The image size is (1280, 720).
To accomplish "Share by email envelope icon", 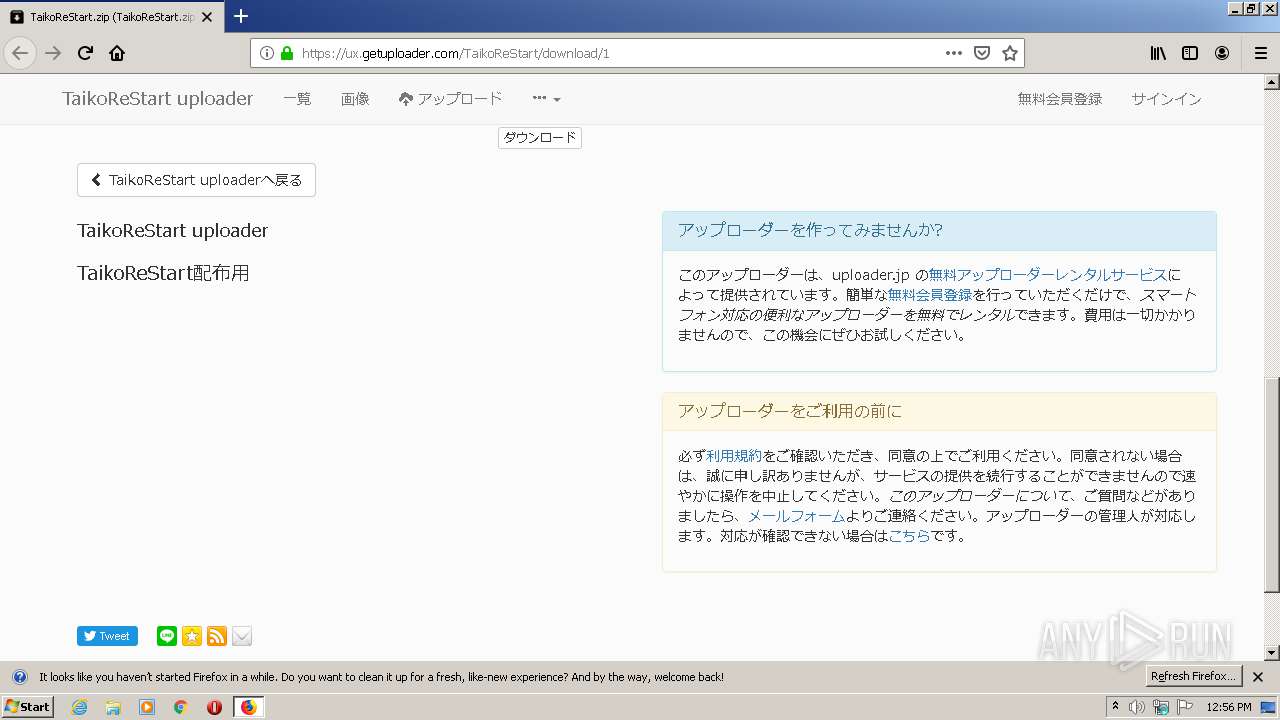I will [x=242, y=636].
